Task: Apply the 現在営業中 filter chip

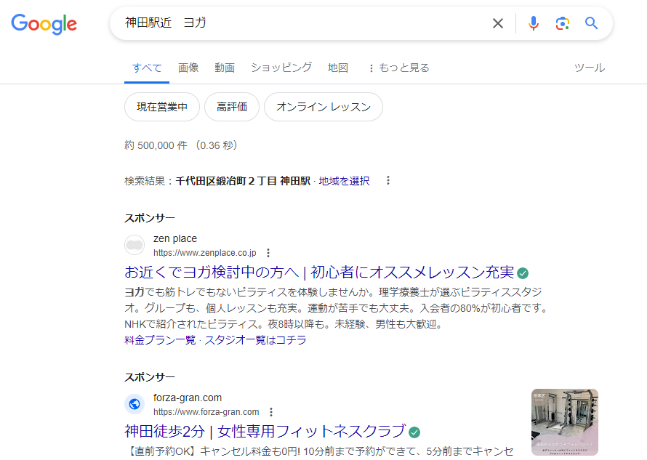Action: 162,107
